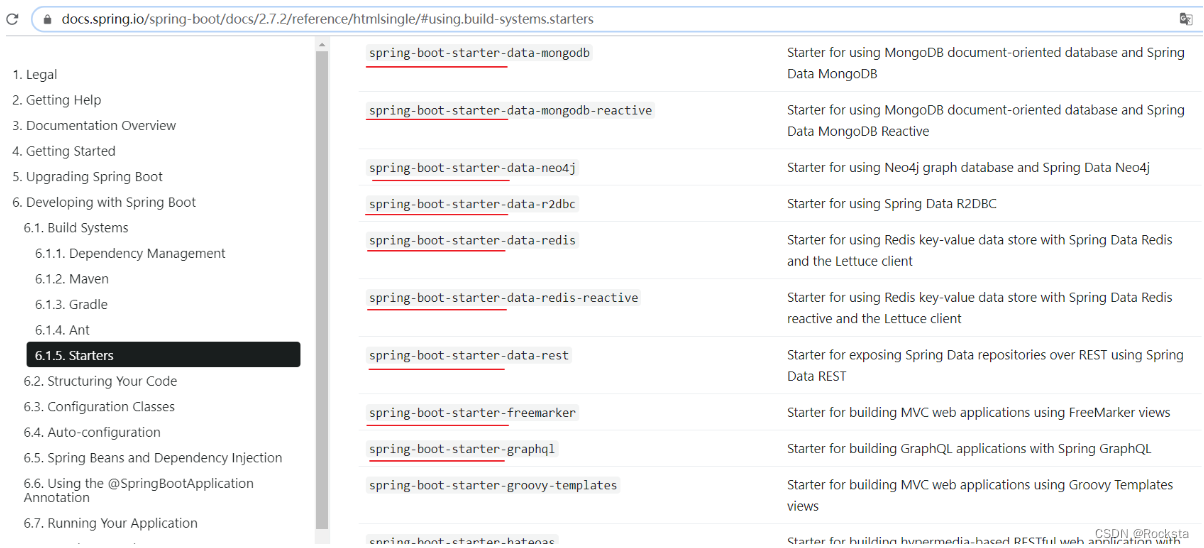Click spring-boot-starter-graphql text
1204x548 pixels.
click(462, 449)
